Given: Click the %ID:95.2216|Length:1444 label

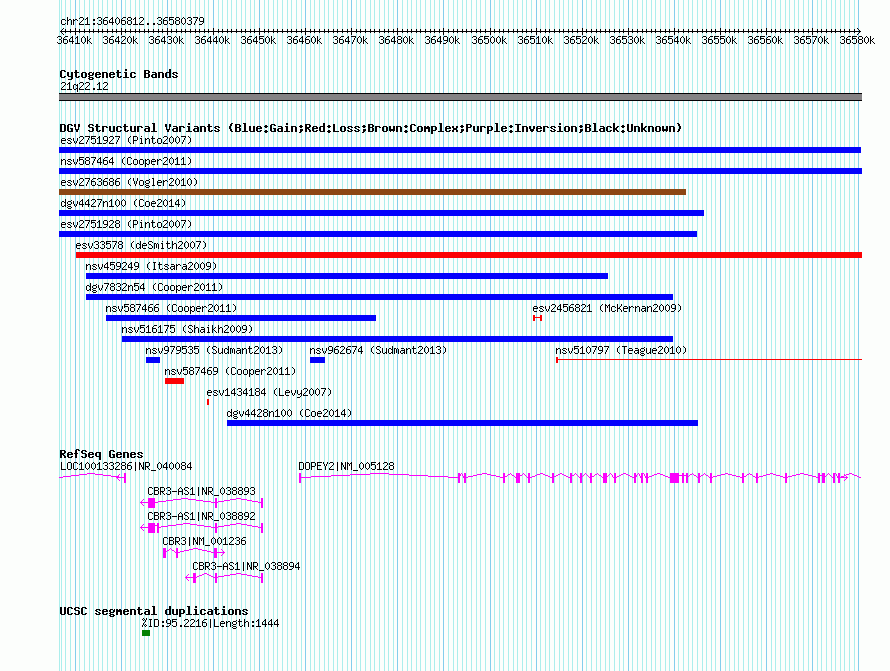Looking at the screenshot, I should 210,623.
